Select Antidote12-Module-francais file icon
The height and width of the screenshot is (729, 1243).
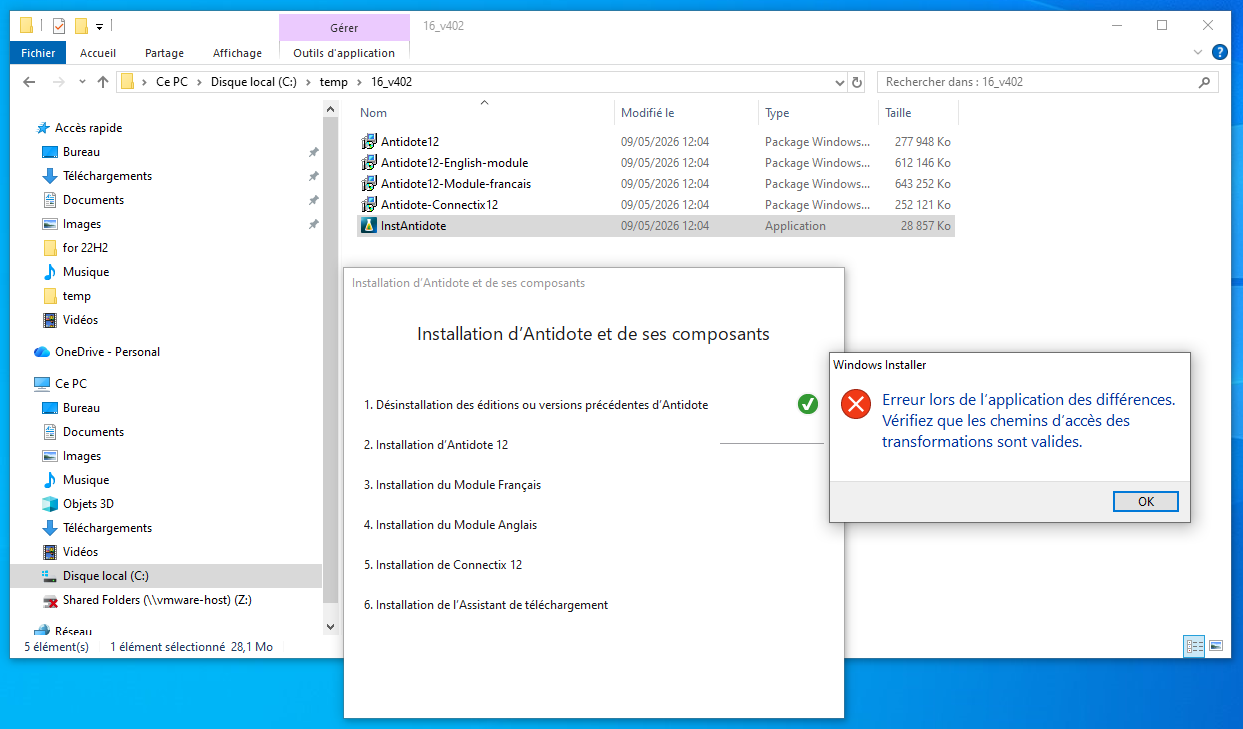tap(369, 184)
